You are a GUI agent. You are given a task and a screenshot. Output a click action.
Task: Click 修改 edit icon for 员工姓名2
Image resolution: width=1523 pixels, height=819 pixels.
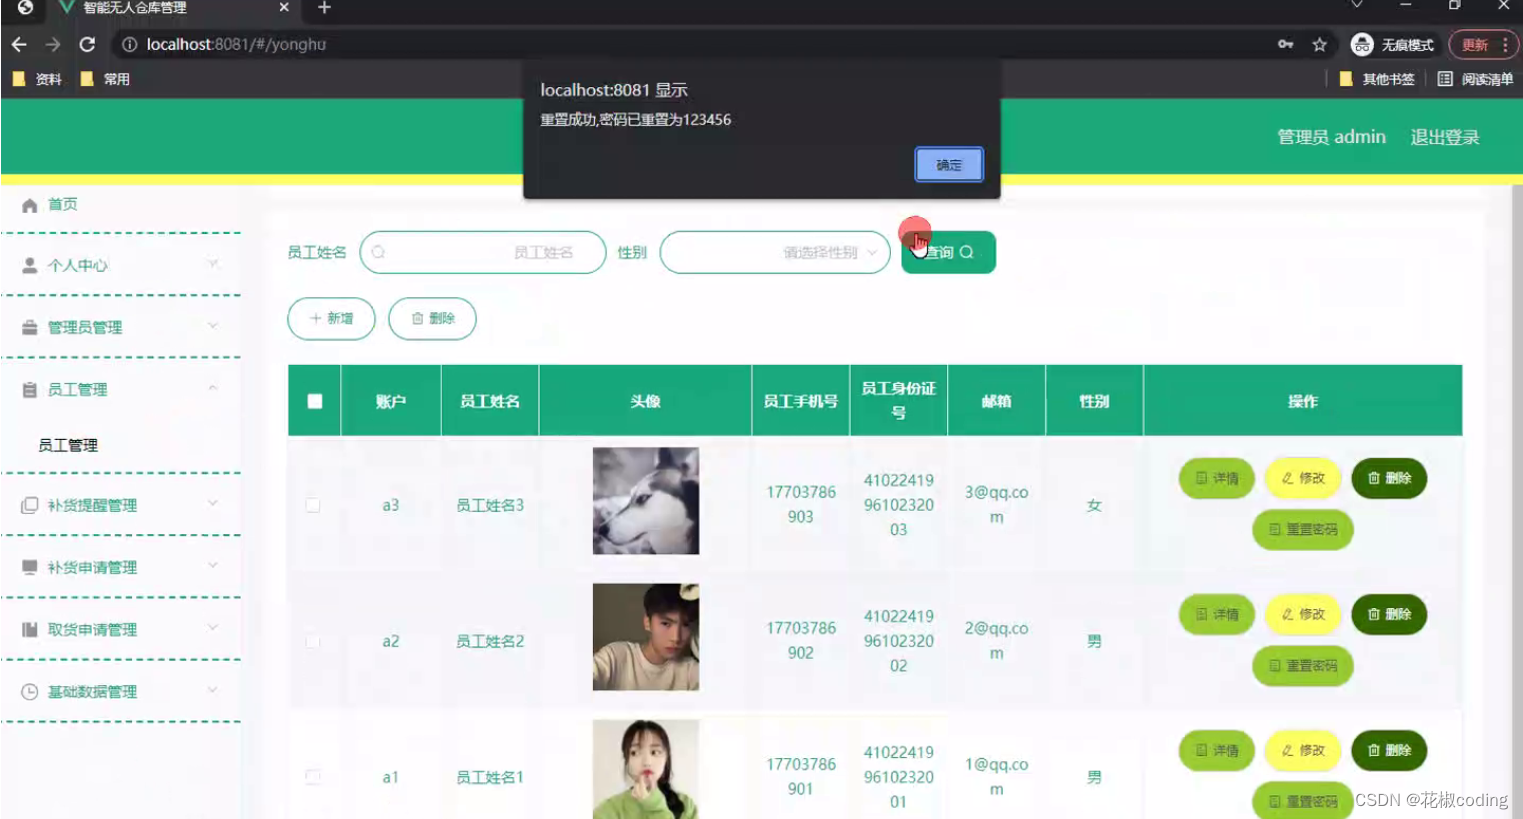click(x=1302, y=614)
